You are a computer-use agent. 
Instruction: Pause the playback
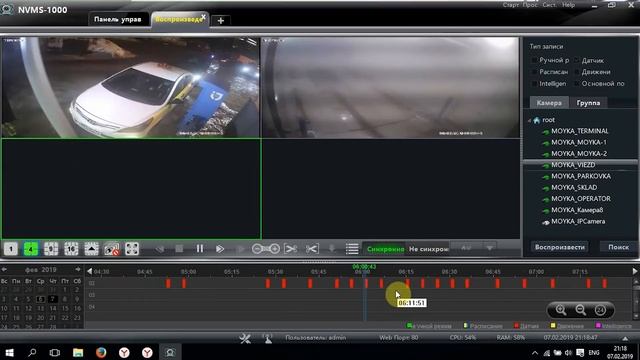click(200, 249)
